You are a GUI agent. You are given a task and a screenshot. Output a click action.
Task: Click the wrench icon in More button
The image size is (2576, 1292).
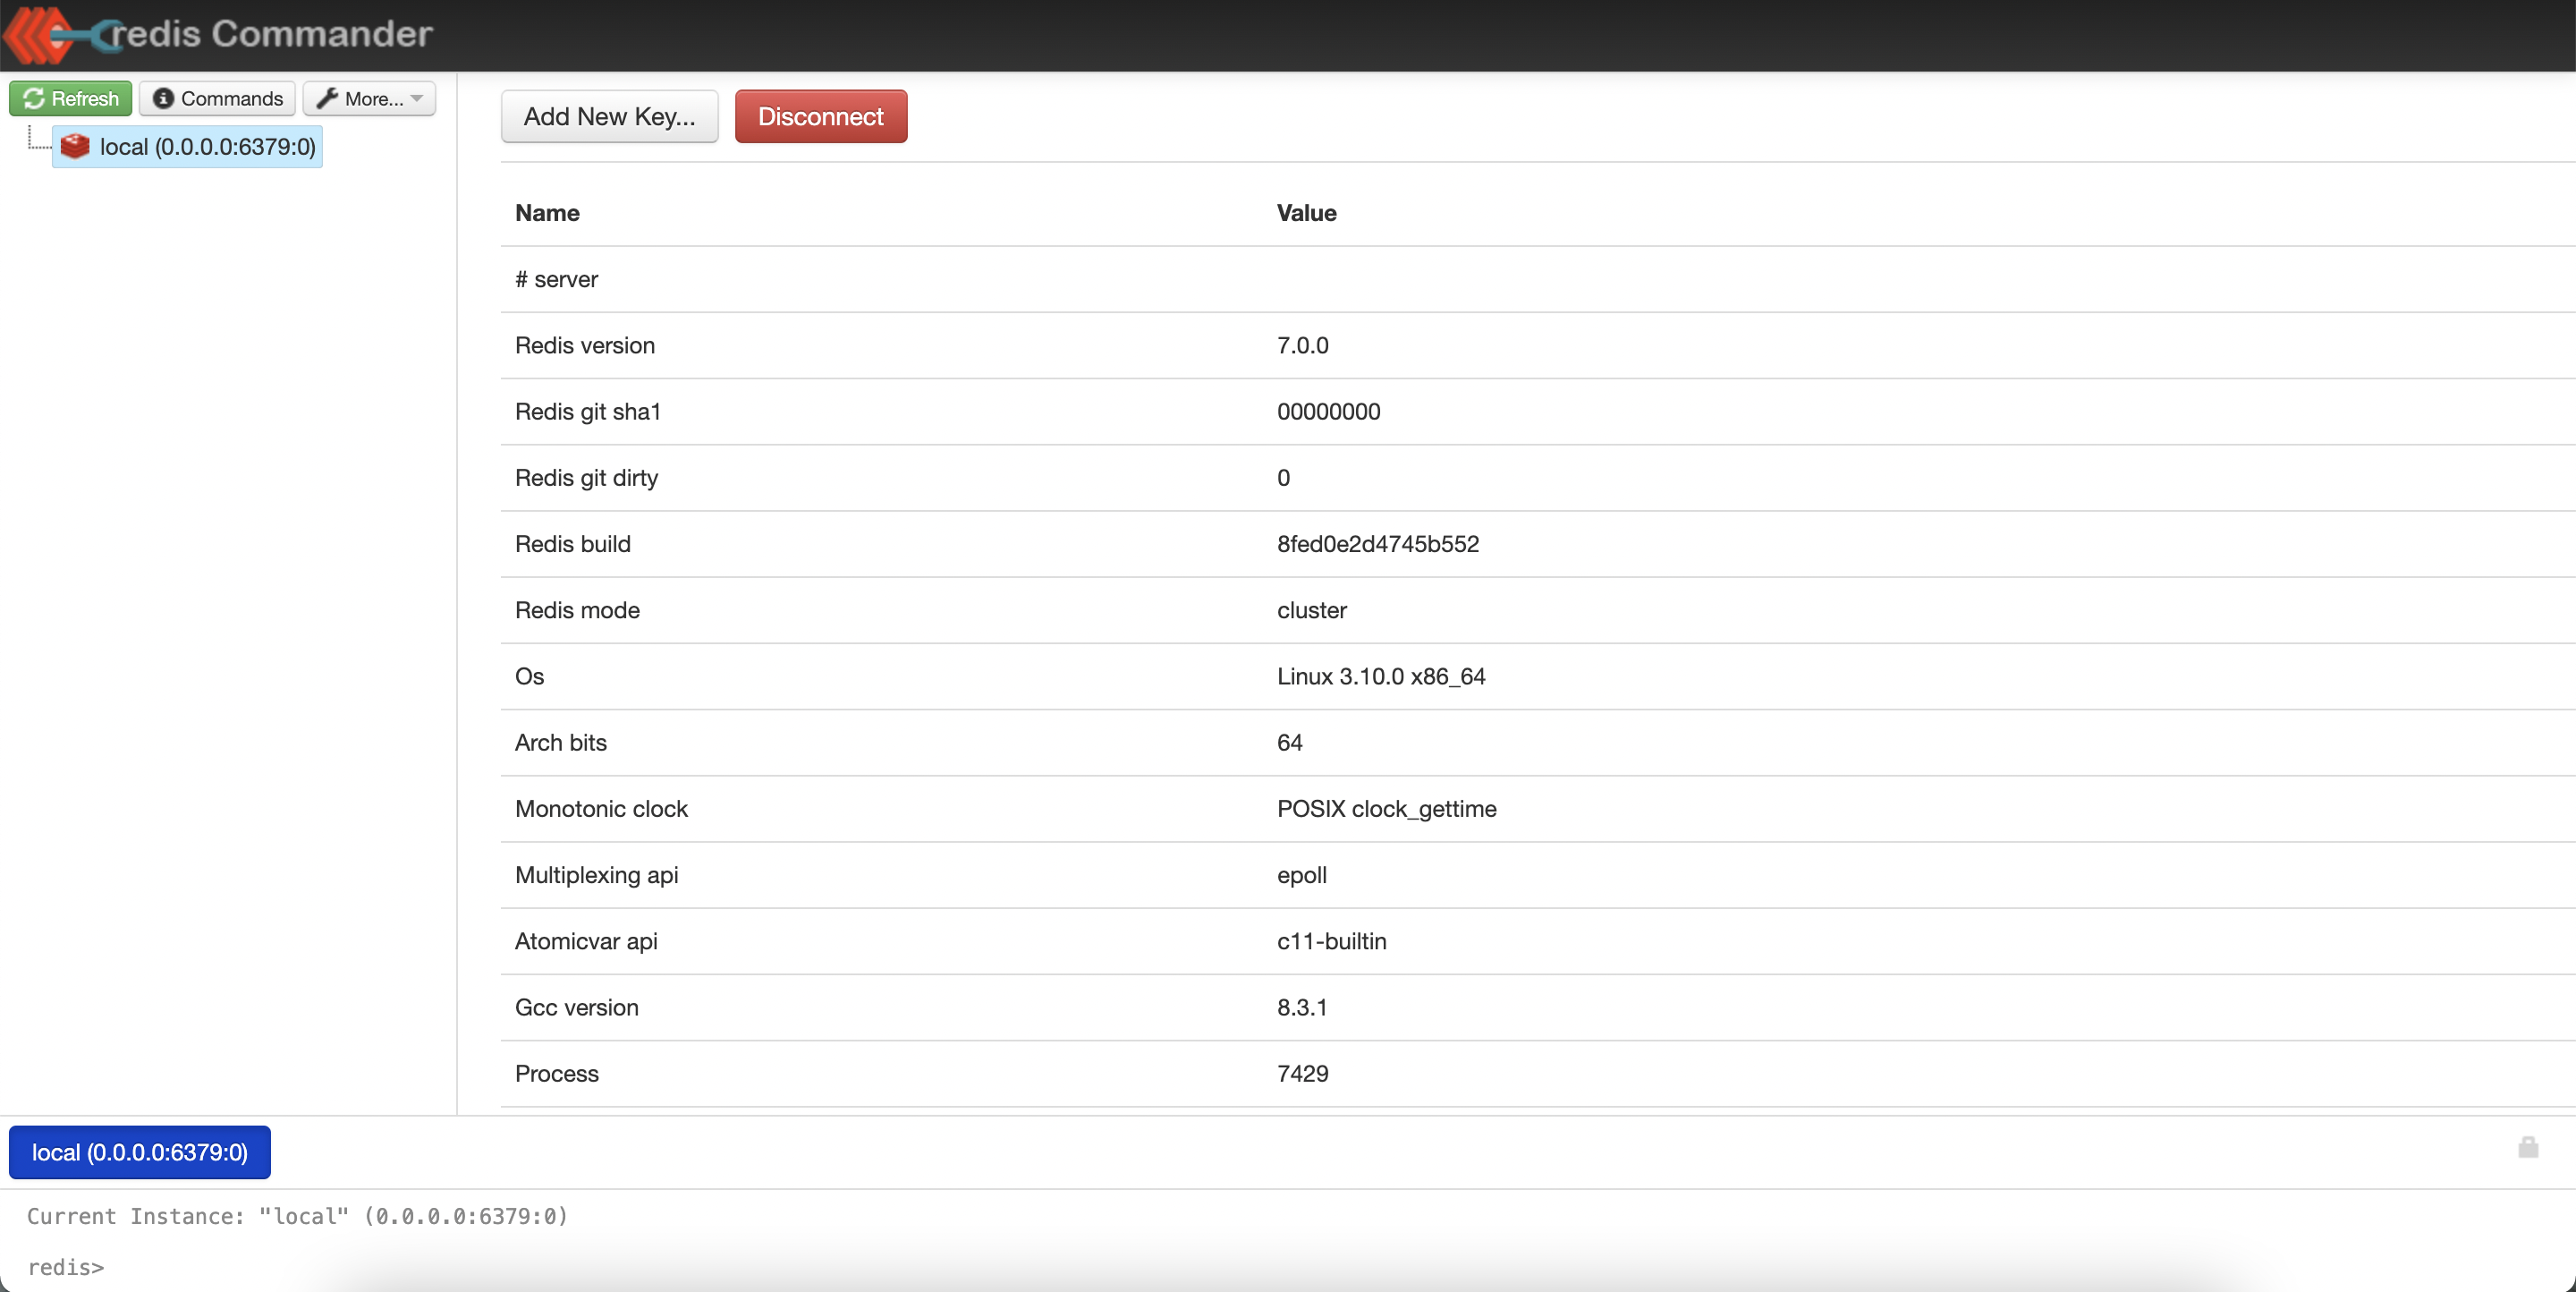[327, 98]
